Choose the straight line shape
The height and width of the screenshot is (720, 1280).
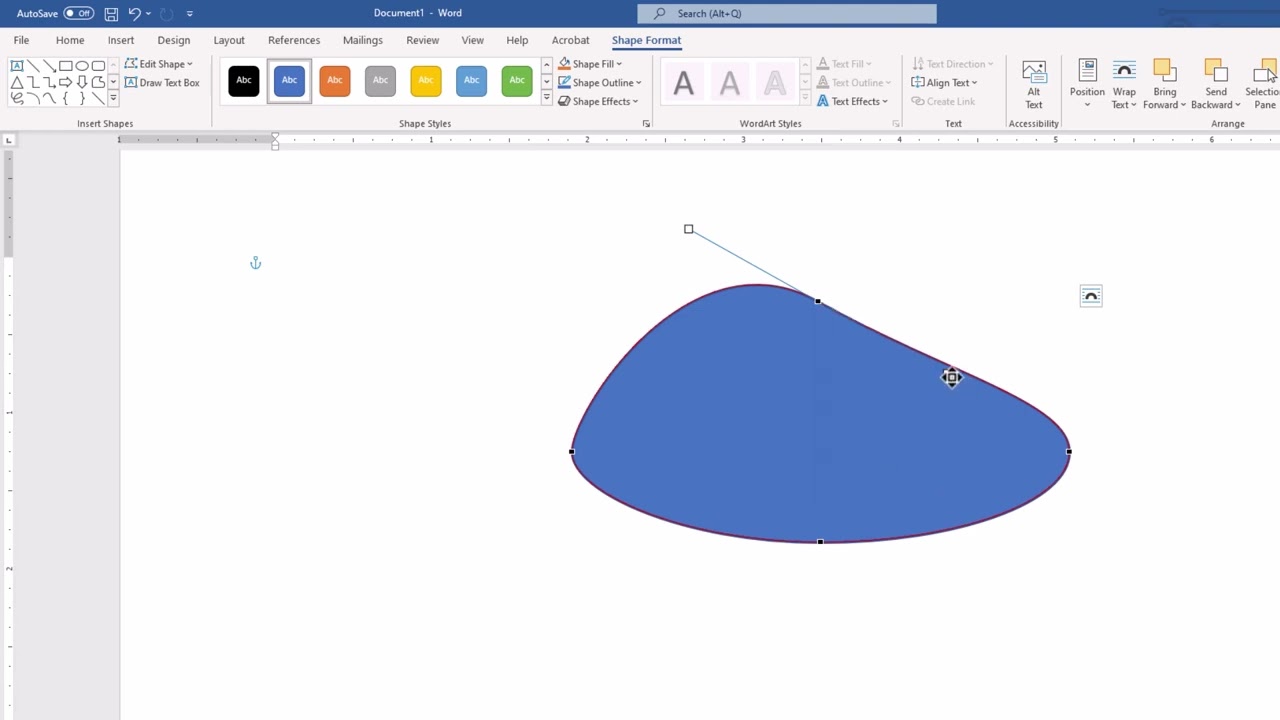coord(33,66)
